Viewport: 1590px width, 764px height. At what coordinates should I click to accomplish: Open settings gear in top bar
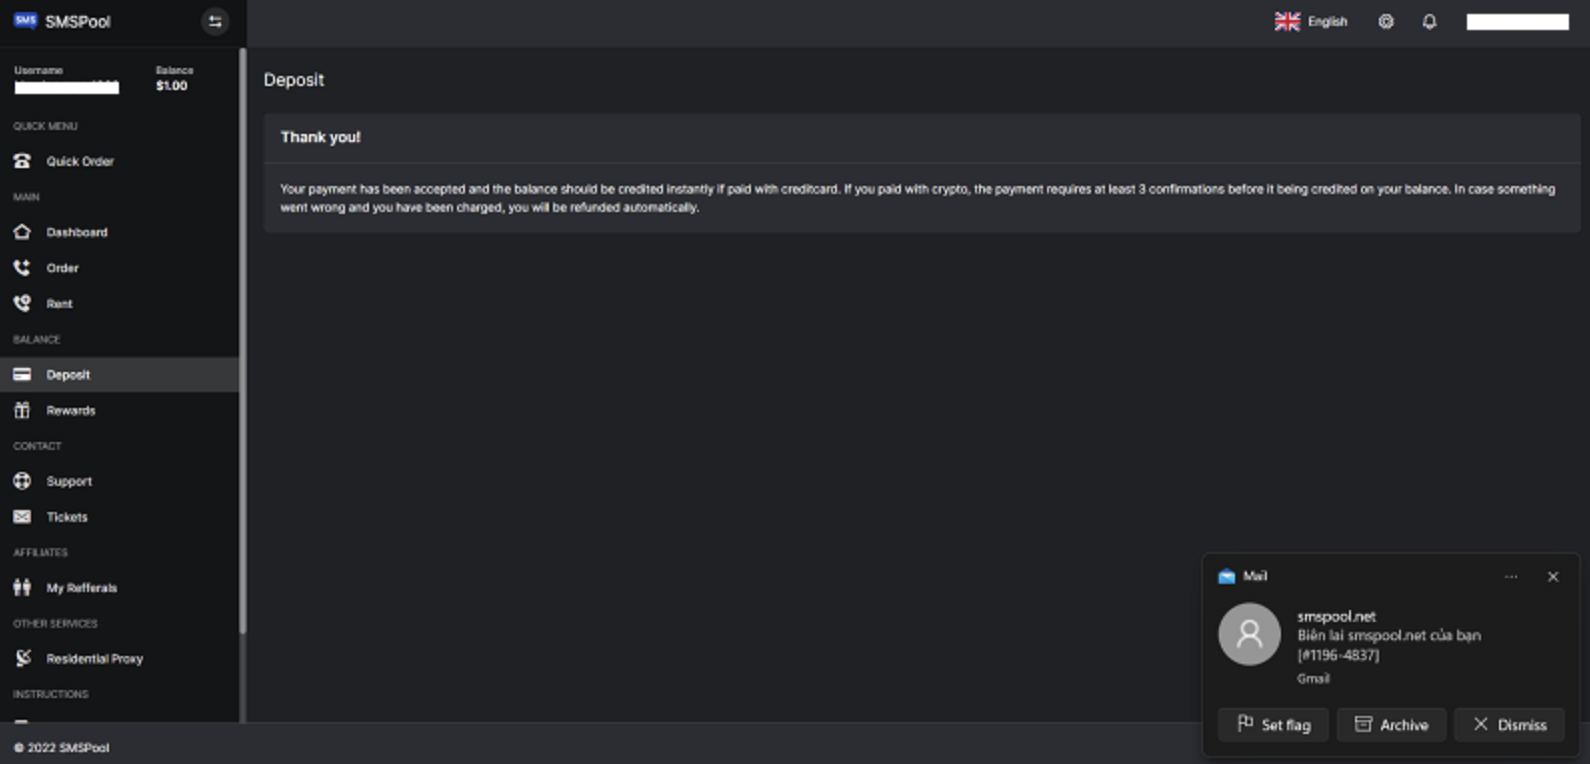pyautogui.click(x=1386, y=22)
